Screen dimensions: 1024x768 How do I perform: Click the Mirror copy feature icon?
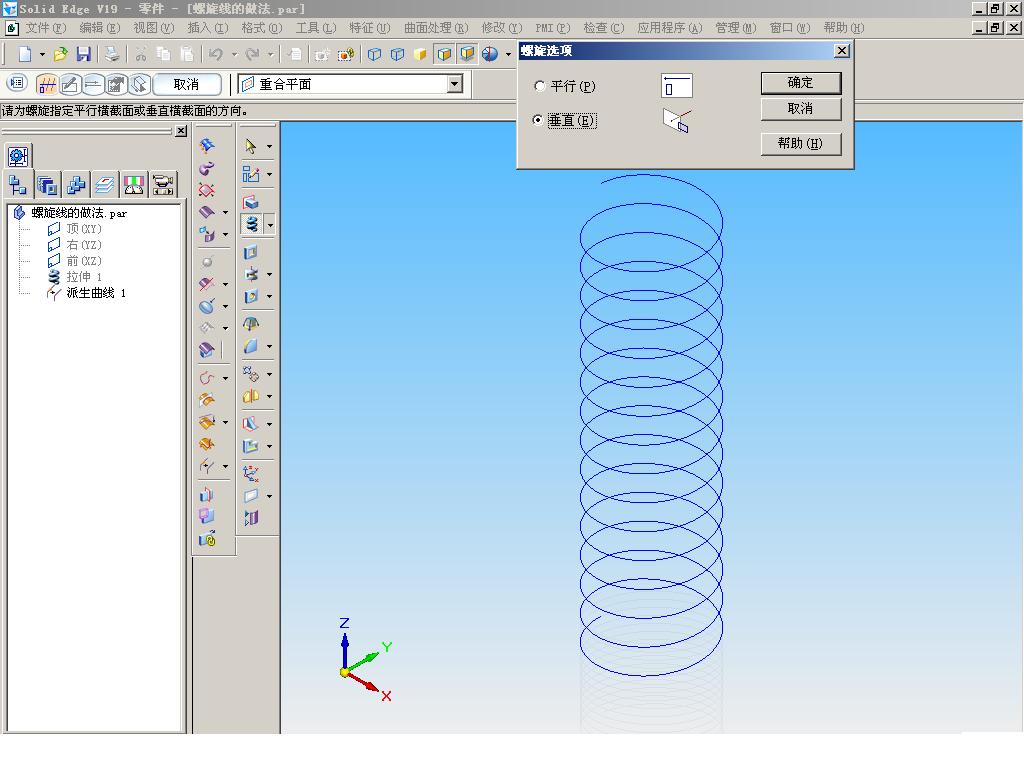[251, 396]
